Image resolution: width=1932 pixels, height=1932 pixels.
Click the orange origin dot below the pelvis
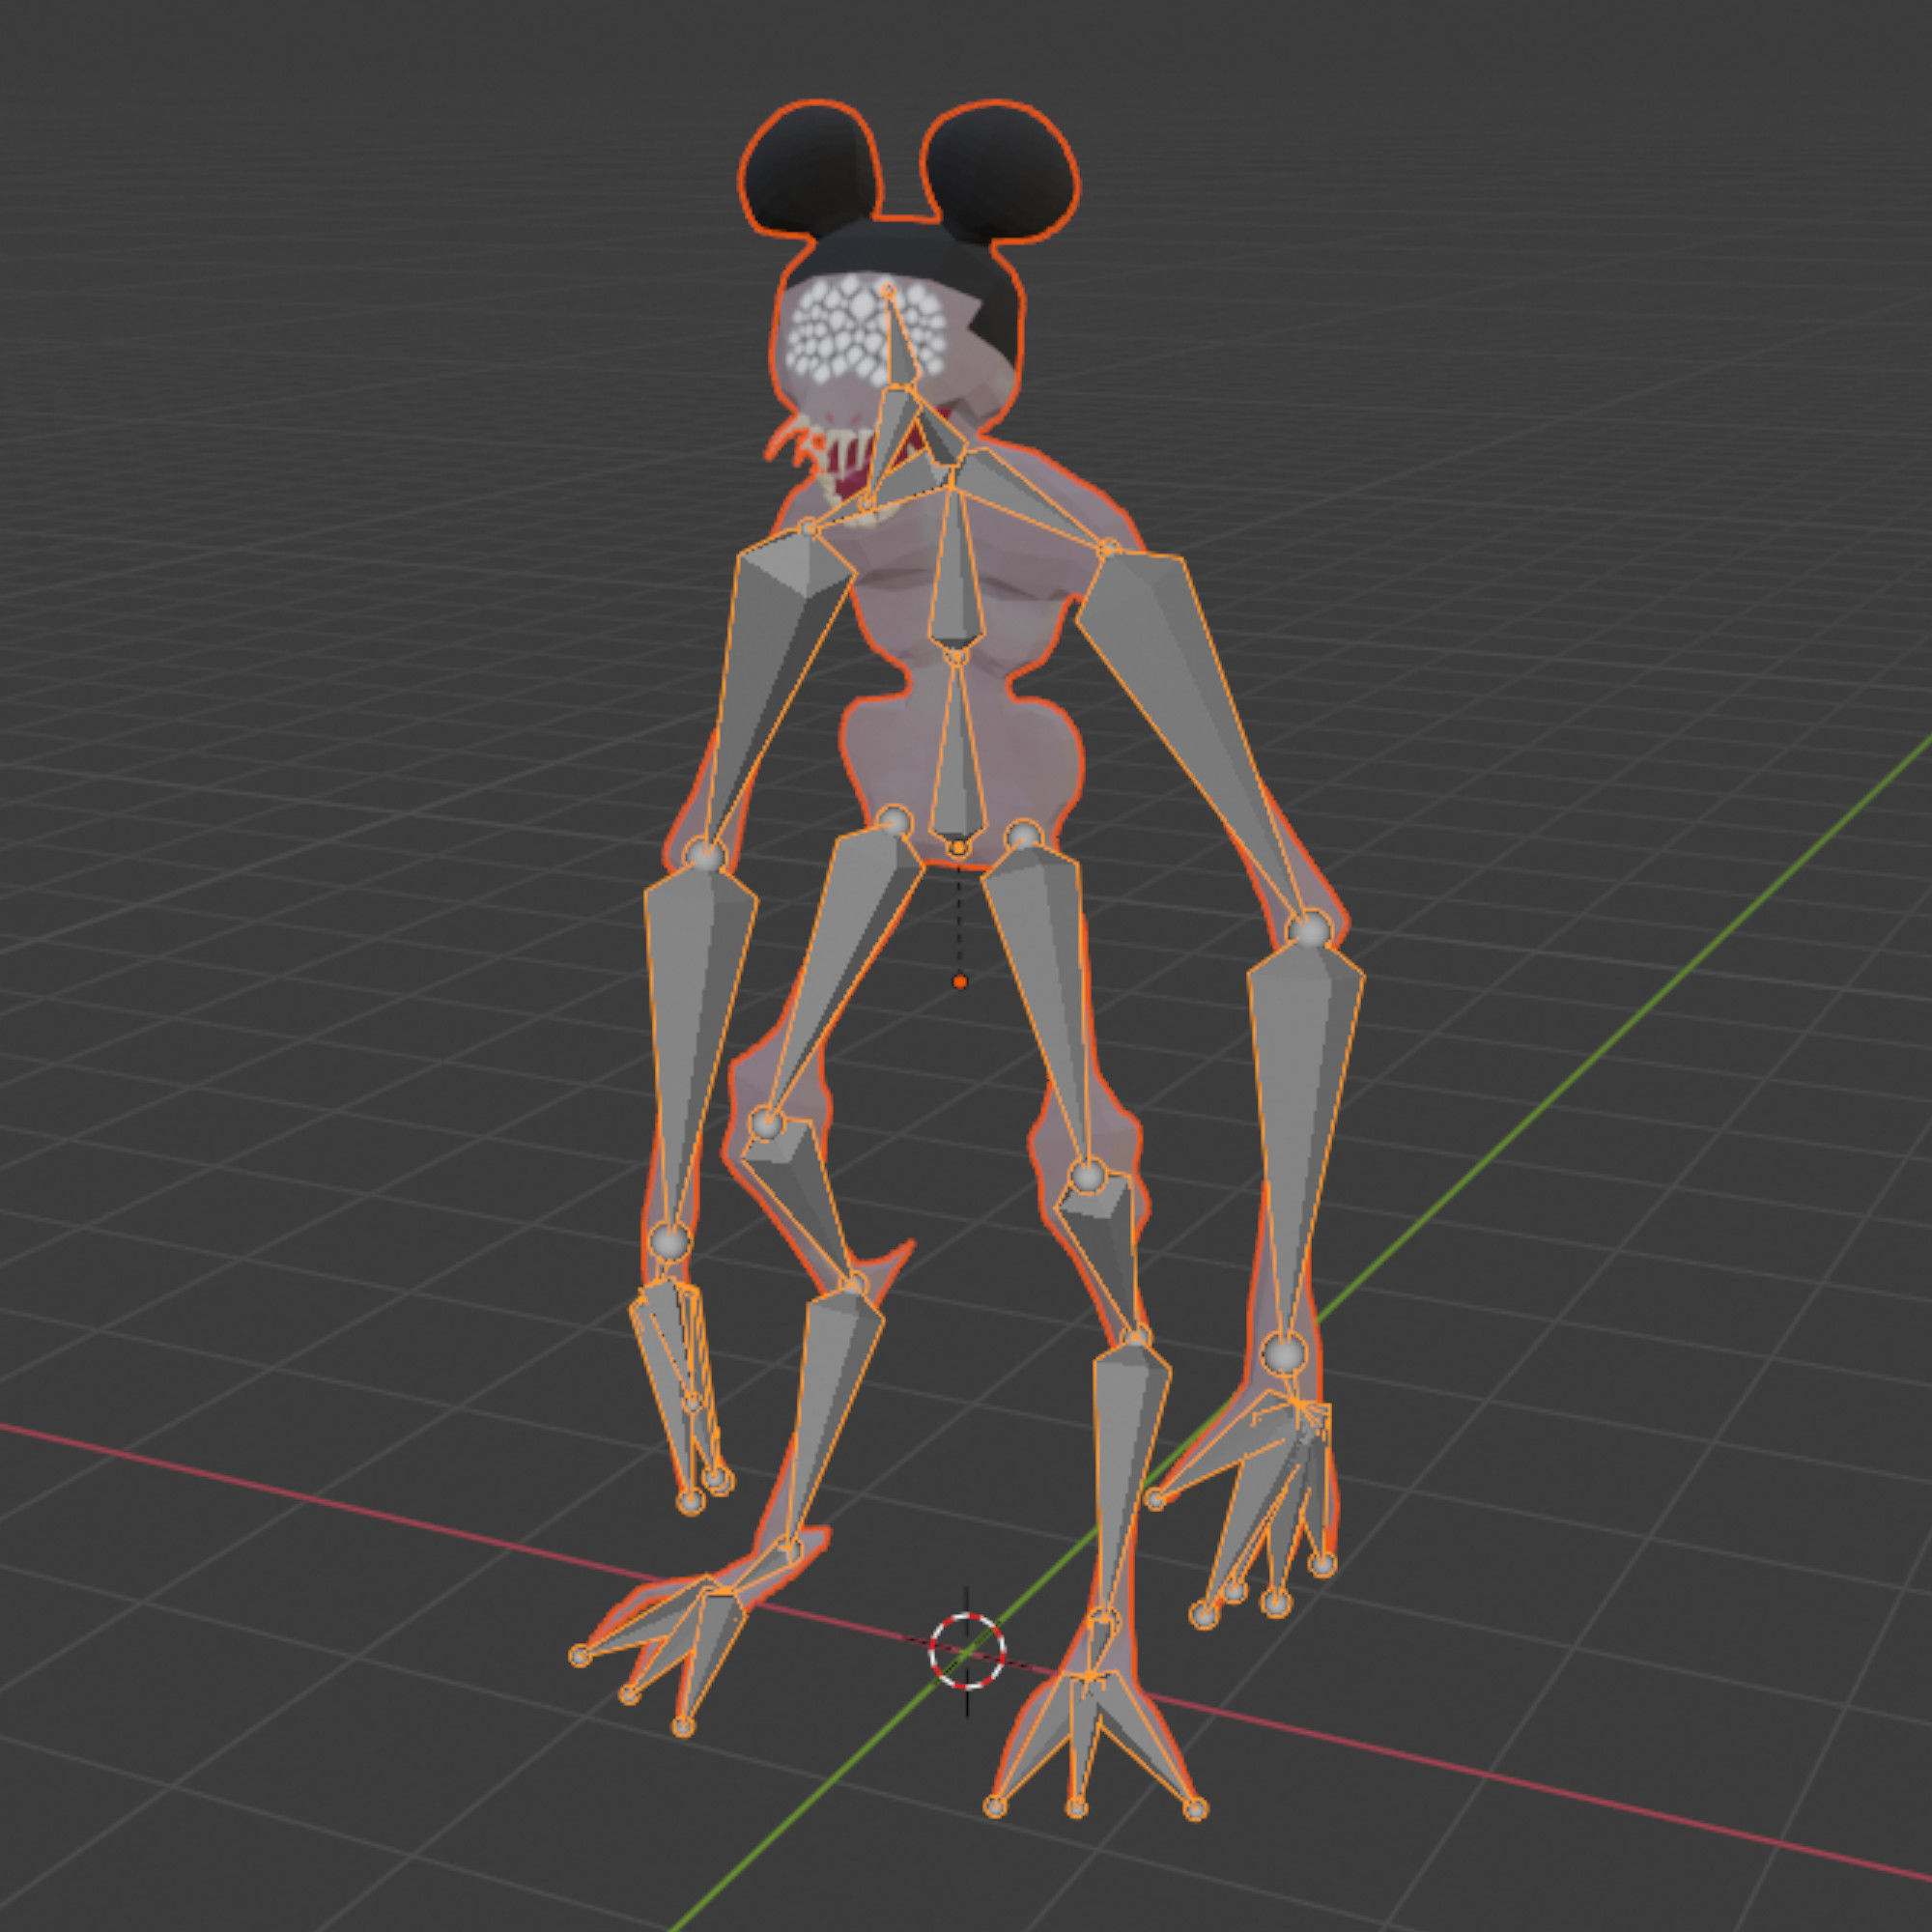tap(960, 982)
